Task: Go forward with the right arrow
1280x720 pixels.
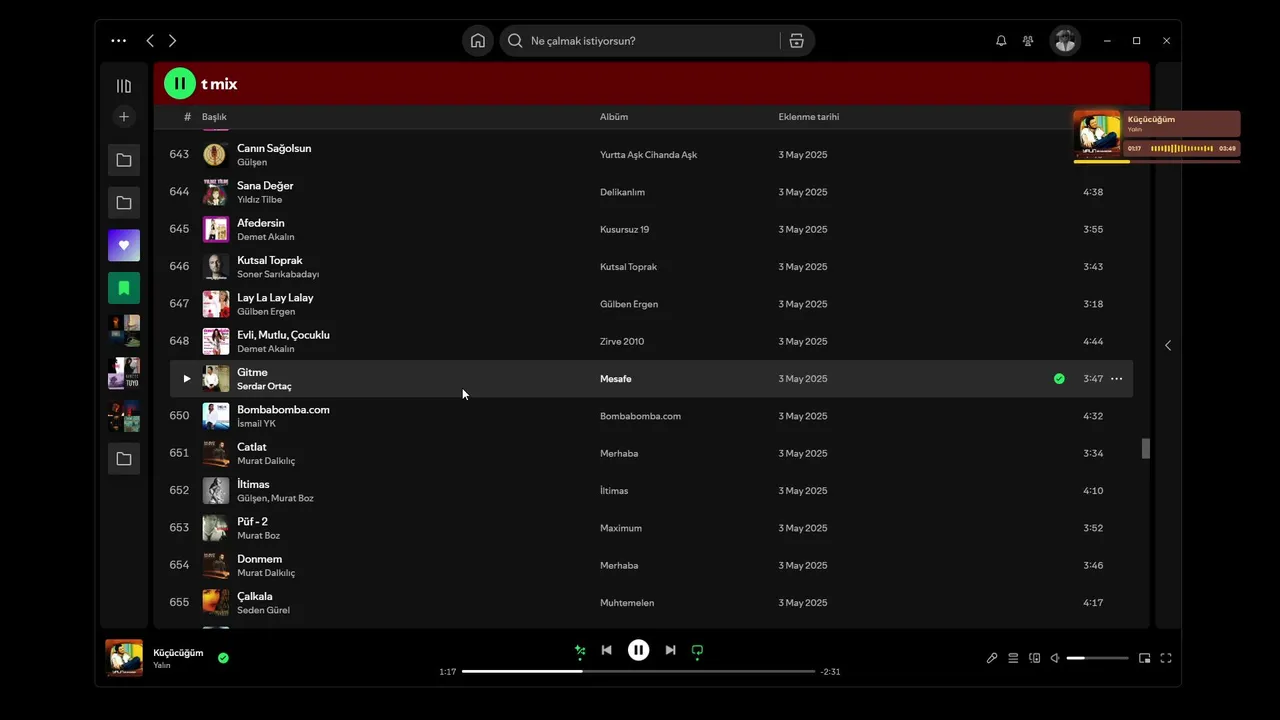Action: coord(172,41)
